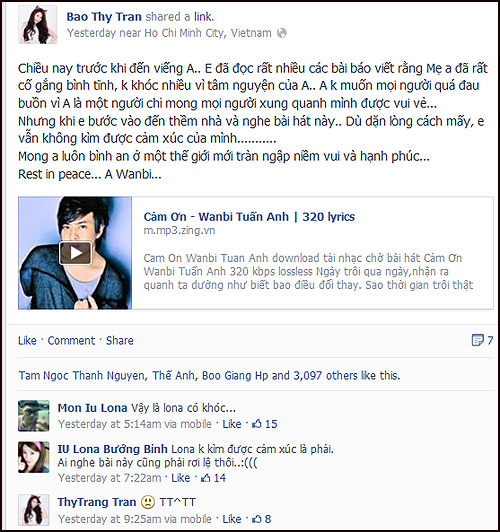Open ThyTrang Tran commenter name link
This screenshot has width=500, height=532.
[97, 502]
